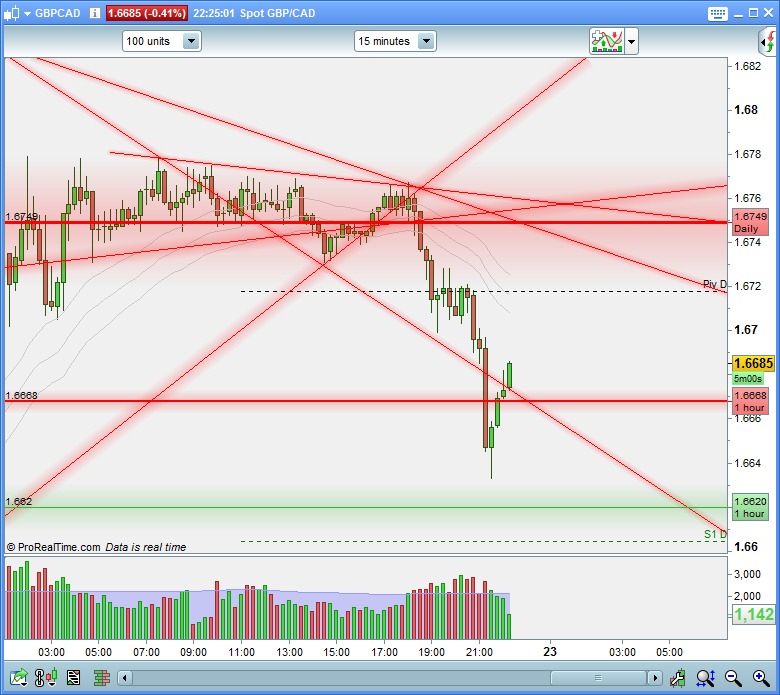The width and height of the screenshot is (780, 695).
Task: Open the candlestick chart menu icon
Action: (11, 13)
